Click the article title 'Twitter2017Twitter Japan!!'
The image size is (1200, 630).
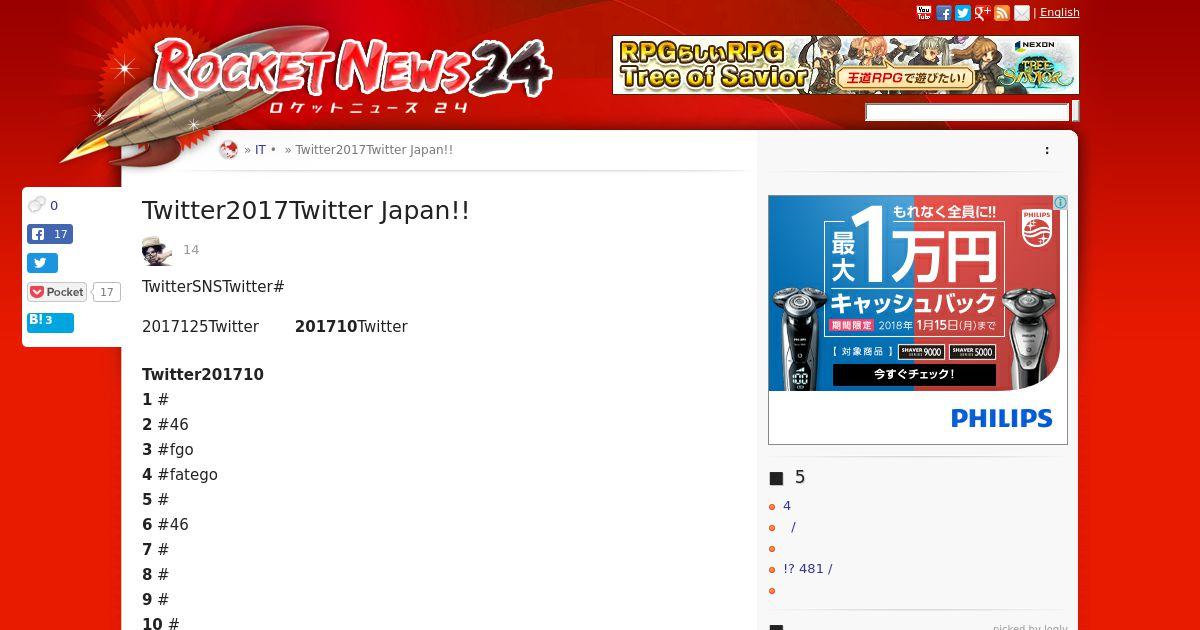(306, 211)
